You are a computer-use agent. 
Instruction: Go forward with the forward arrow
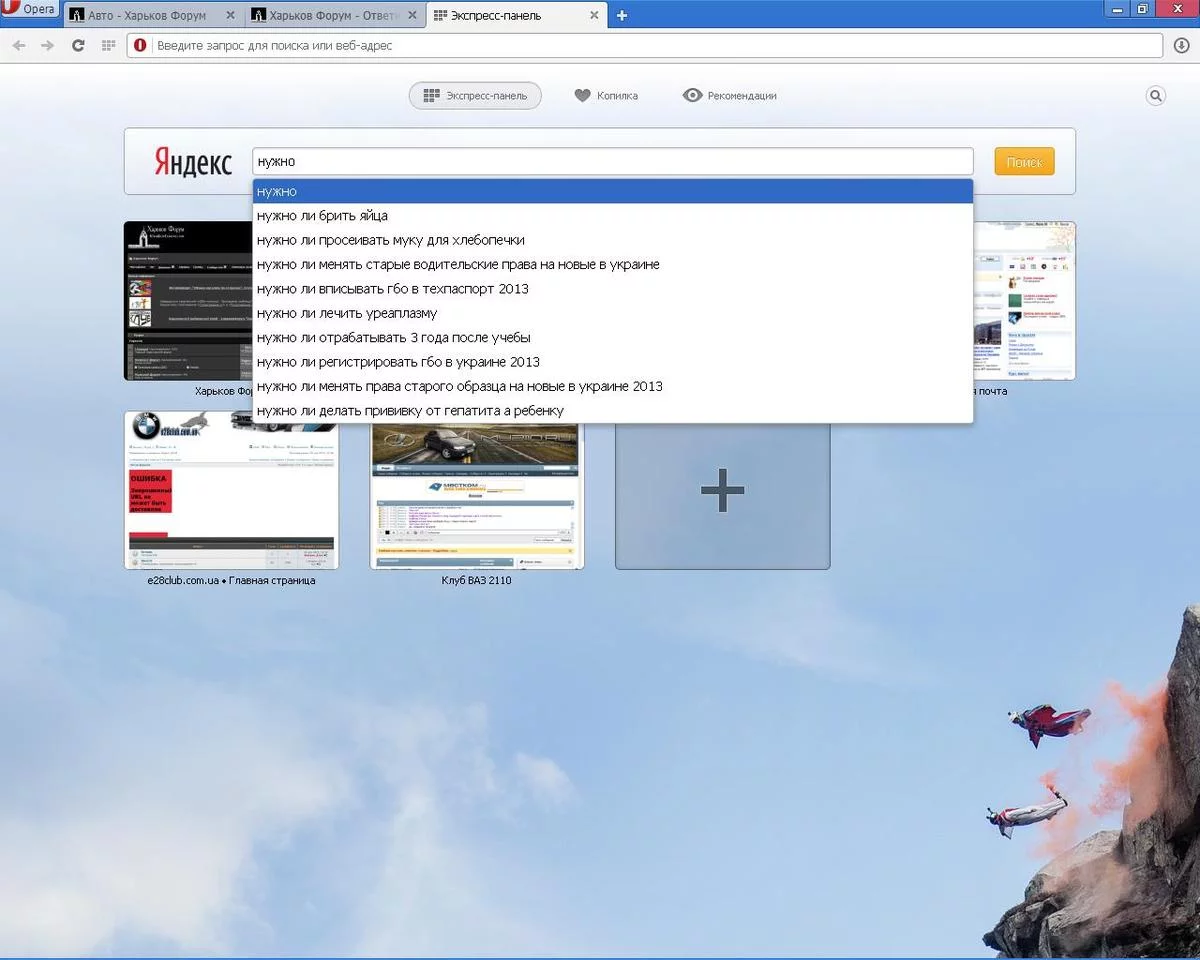[47, 45]
